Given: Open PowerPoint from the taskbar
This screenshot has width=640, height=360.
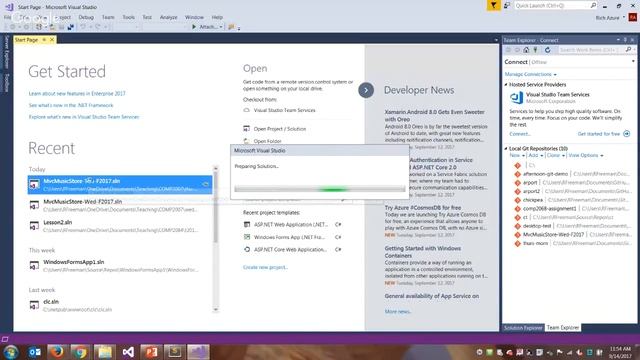Looking at the screenshot, I should [x=151, y=352].
